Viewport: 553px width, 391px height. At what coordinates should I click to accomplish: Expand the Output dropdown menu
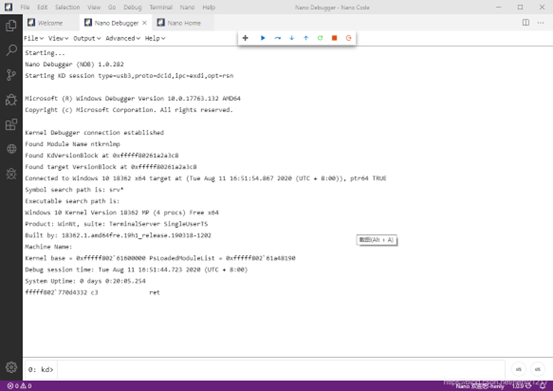(87, 38)
